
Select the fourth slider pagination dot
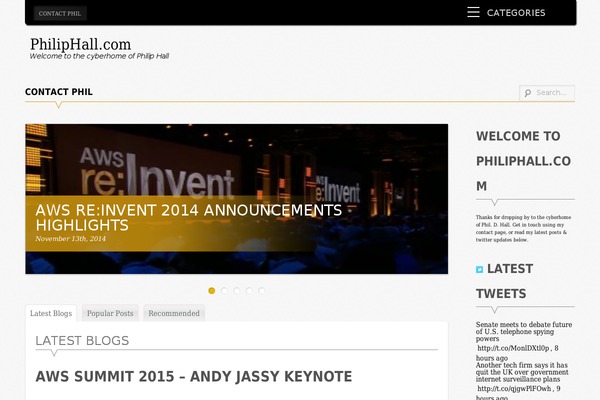249,291
